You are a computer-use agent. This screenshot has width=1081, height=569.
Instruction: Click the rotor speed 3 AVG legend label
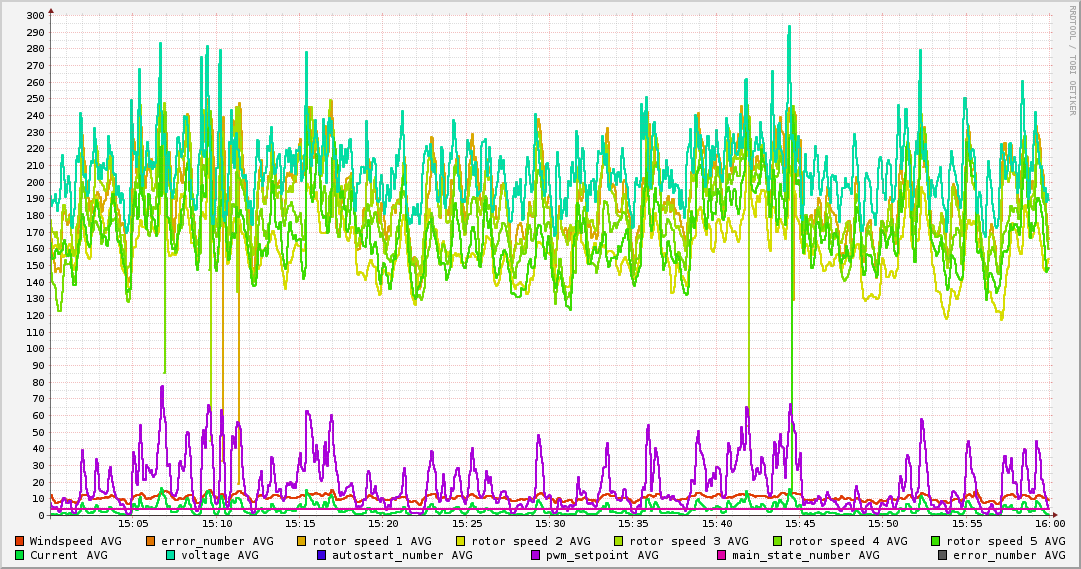(688, 541)
